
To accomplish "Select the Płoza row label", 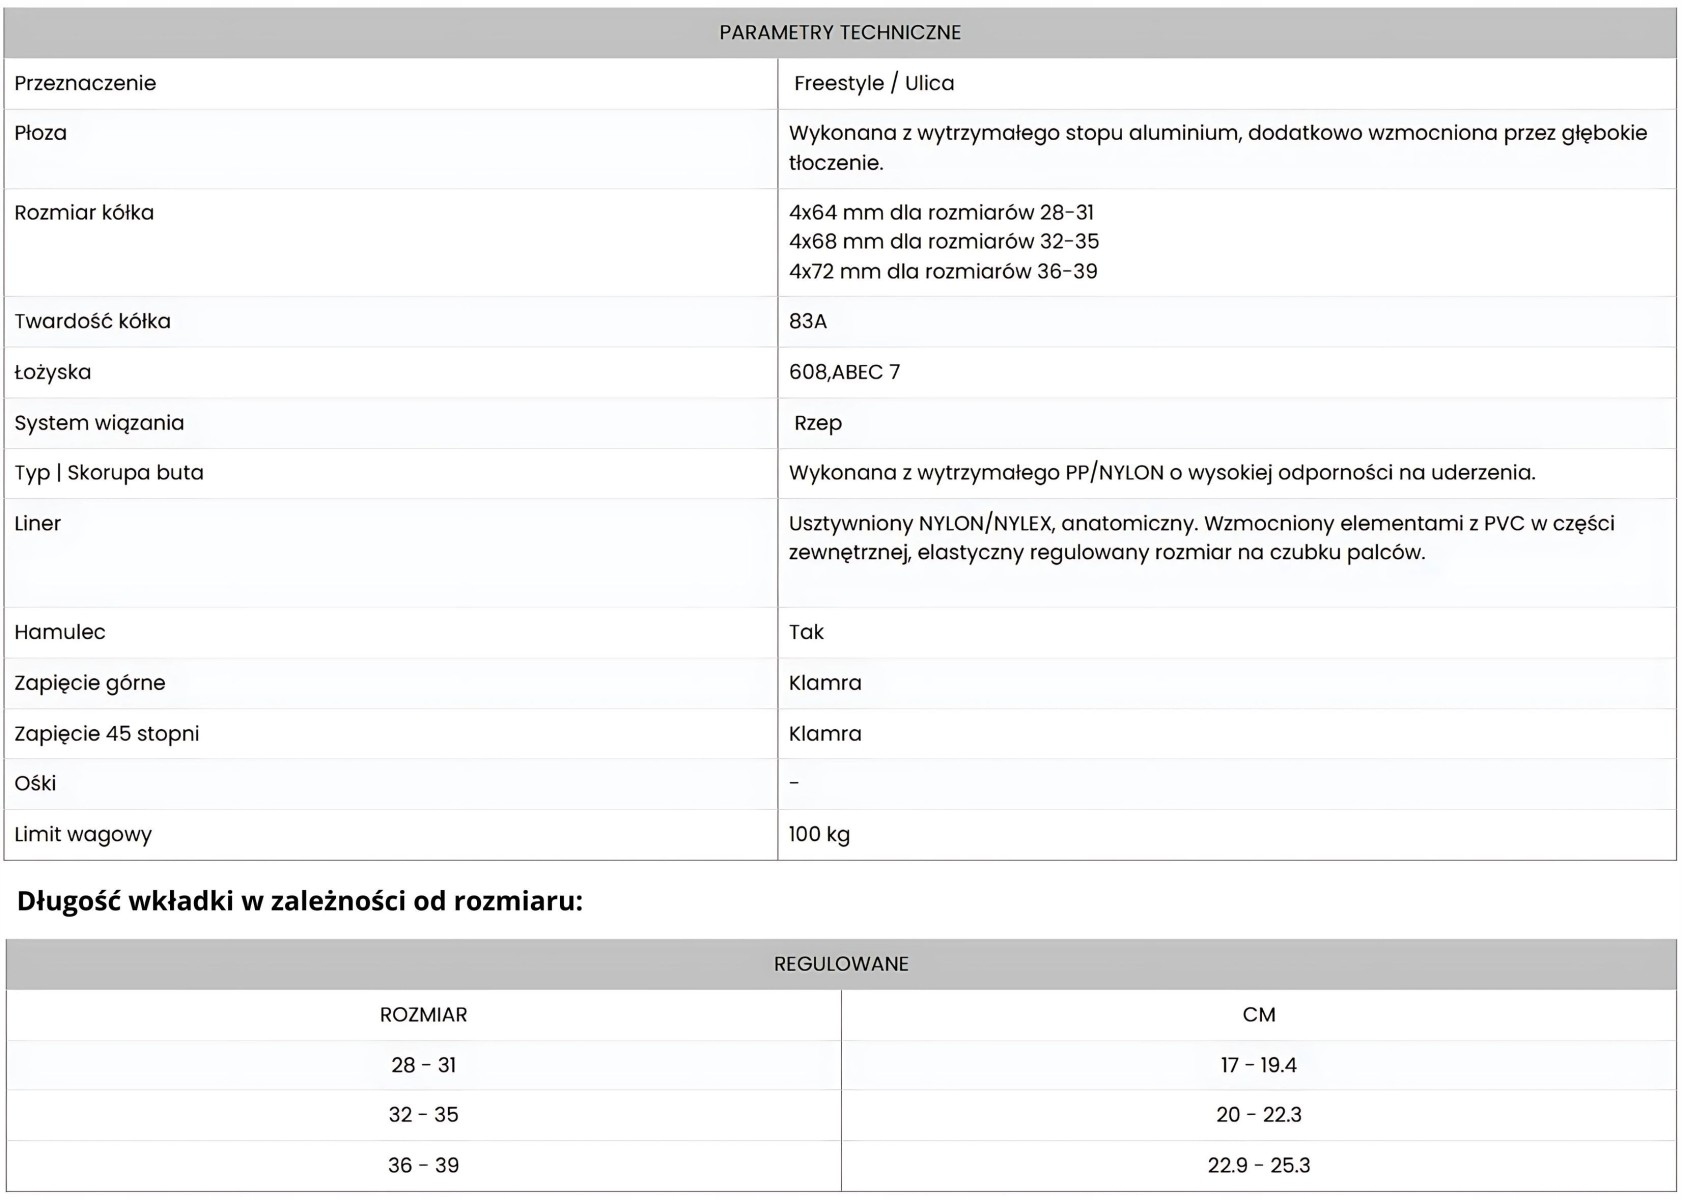I will point(41,133).
